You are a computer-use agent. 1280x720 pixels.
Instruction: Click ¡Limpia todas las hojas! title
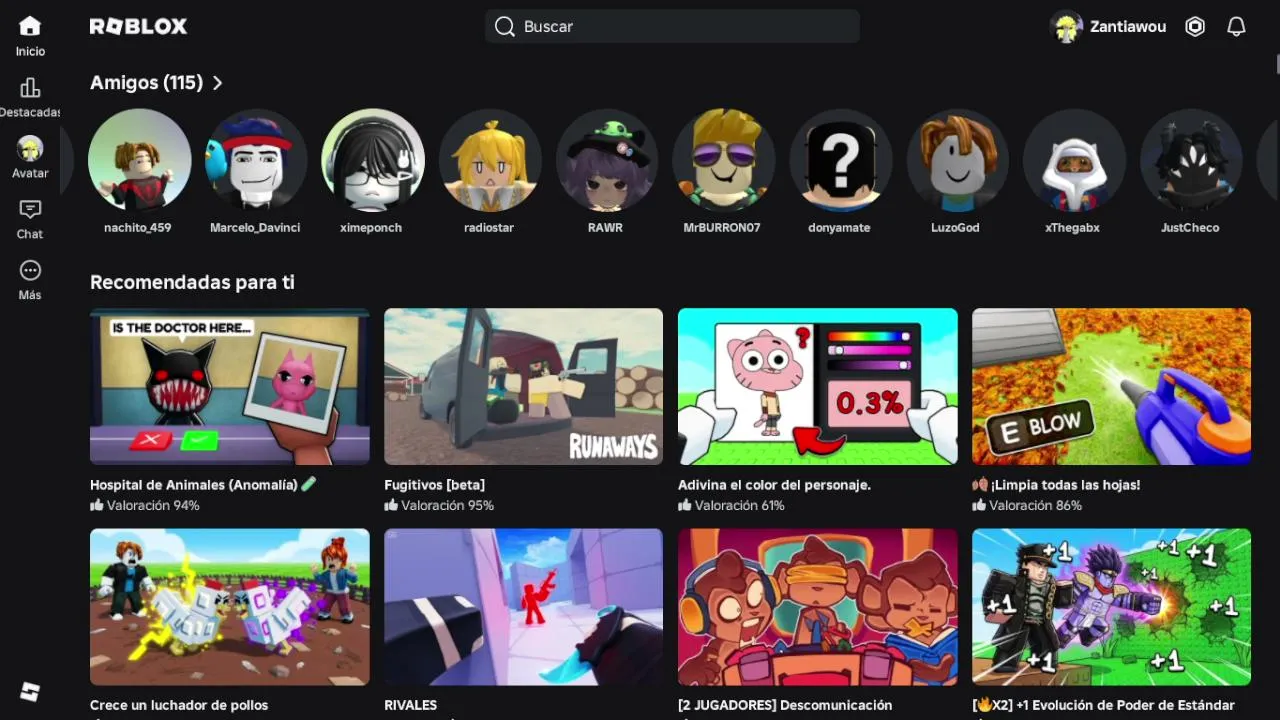click(1056, 485)
